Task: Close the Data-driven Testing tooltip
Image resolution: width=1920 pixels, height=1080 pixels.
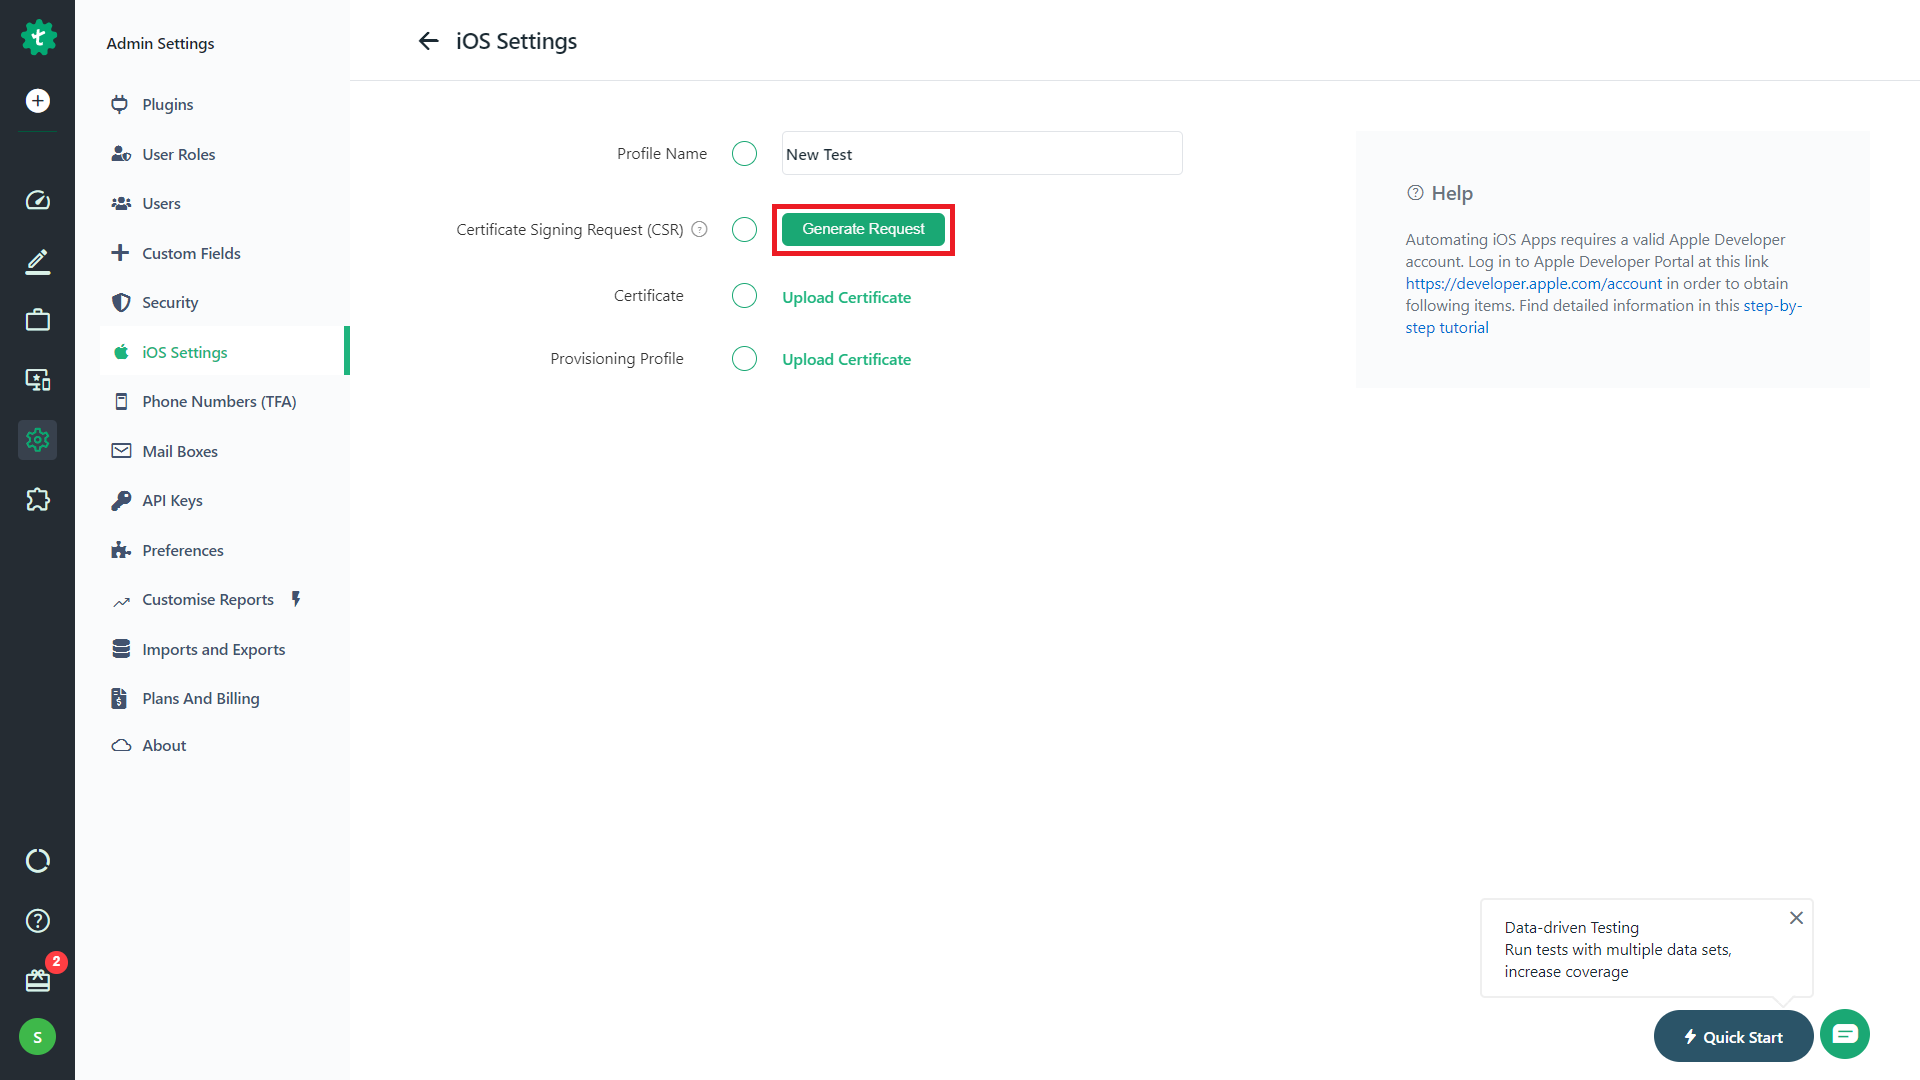Action: [1796, 918]
